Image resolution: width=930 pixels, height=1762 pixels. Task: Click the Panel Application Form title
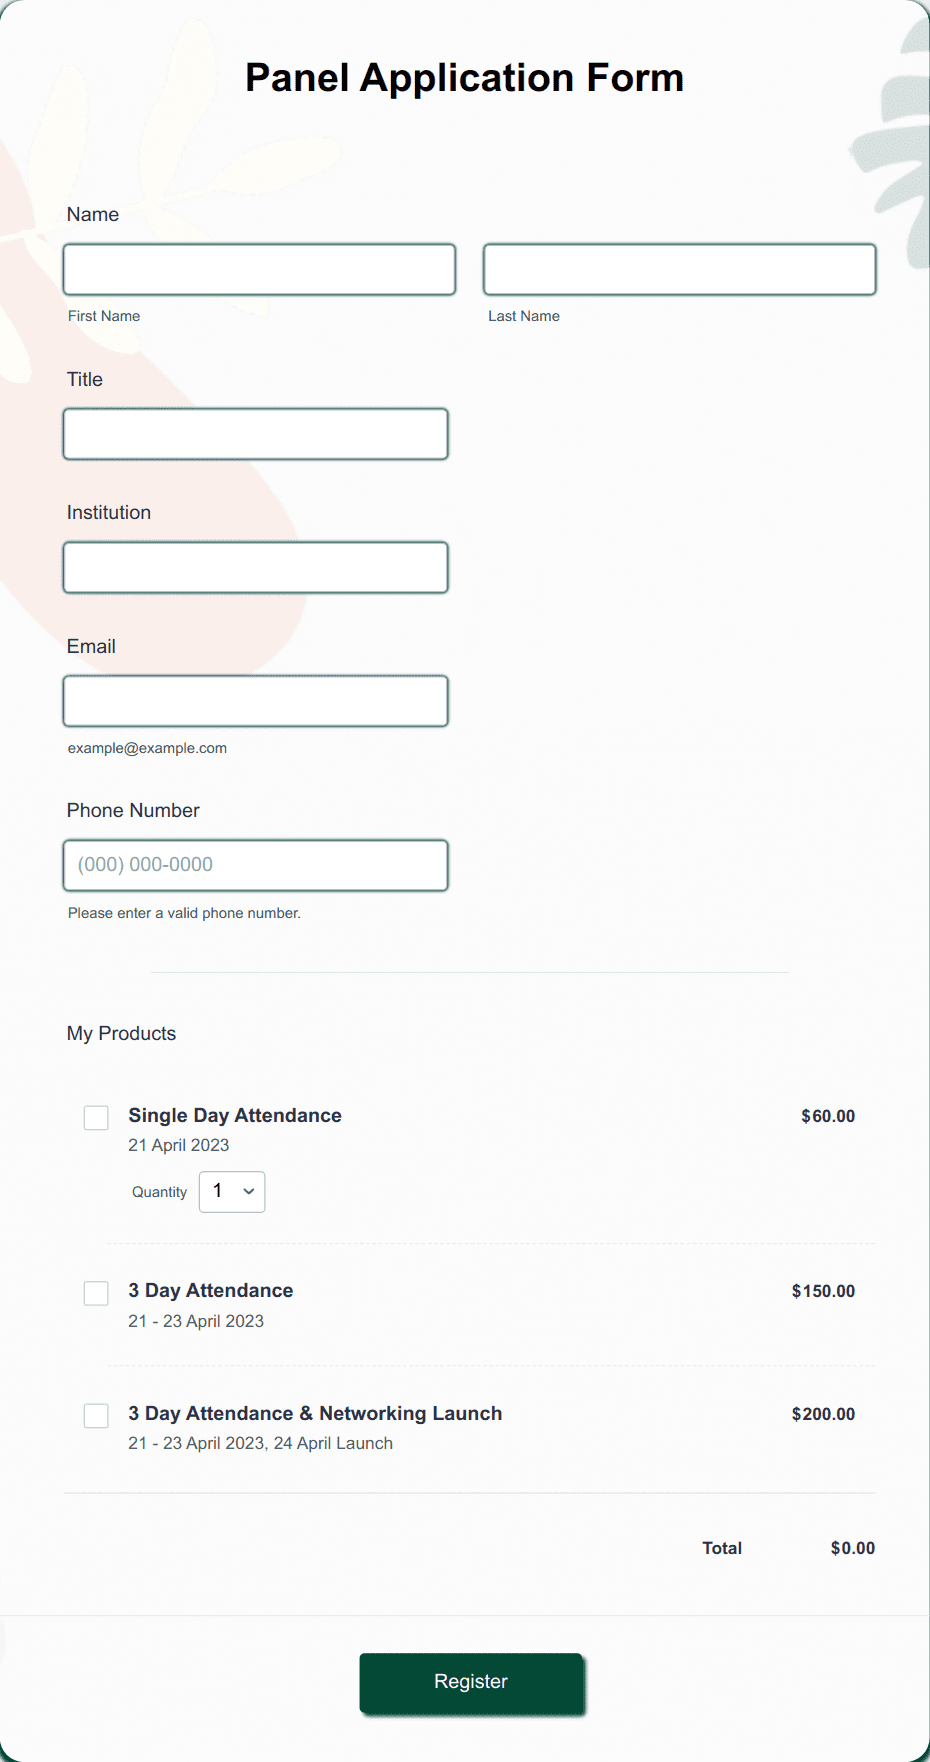pos(465,77)
